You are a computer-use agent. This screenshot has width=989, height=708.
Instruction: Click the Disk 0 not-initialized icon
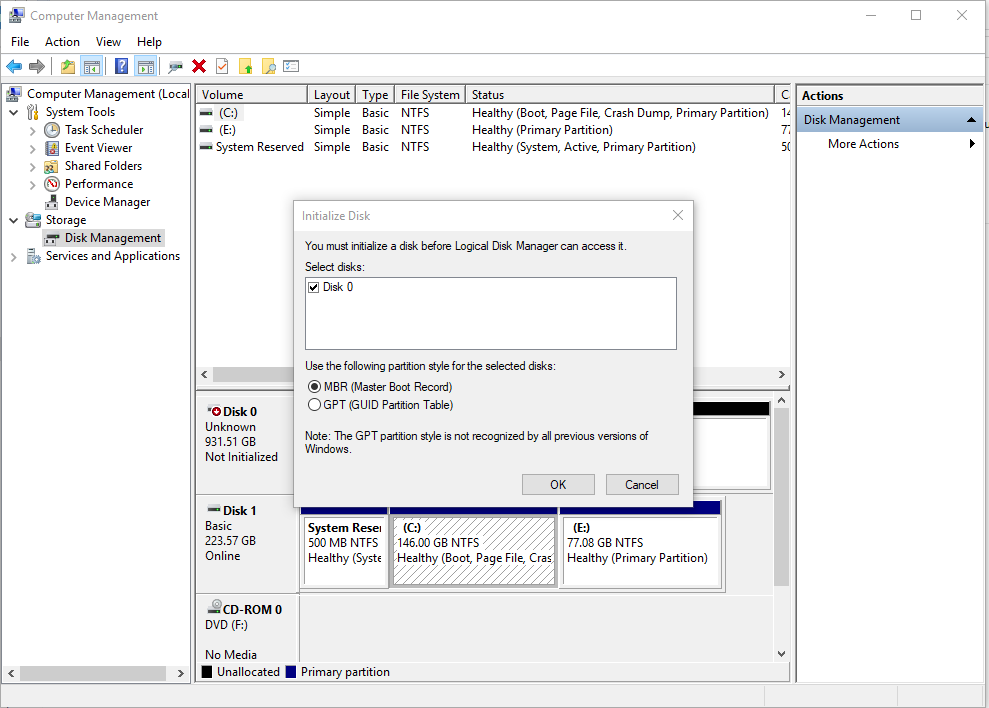pyautogui.click(x=214, y=411)
